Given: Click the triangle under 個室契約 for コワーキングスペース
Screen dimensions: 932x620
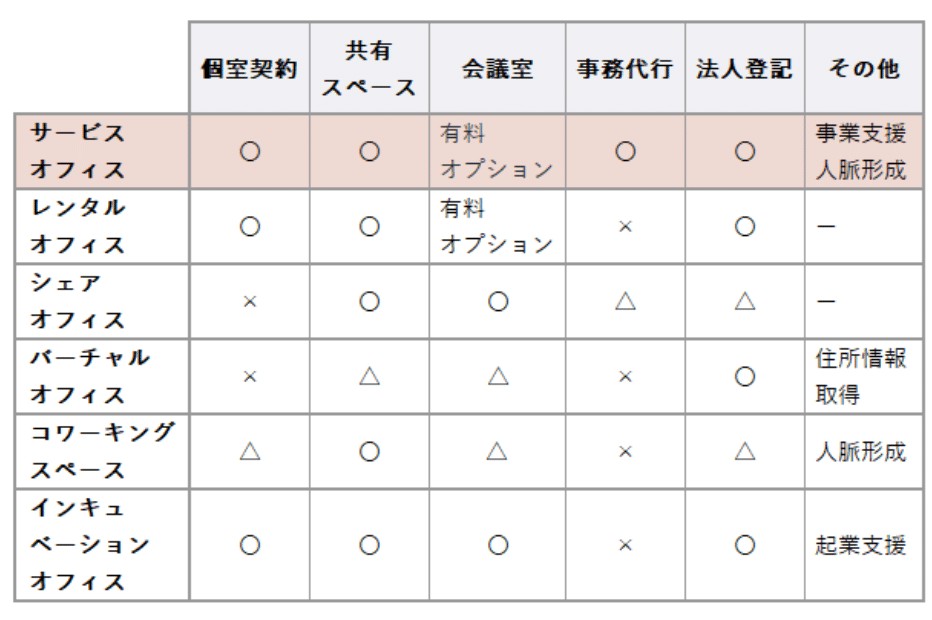Looking at the screenshot, I should [250, 452].
